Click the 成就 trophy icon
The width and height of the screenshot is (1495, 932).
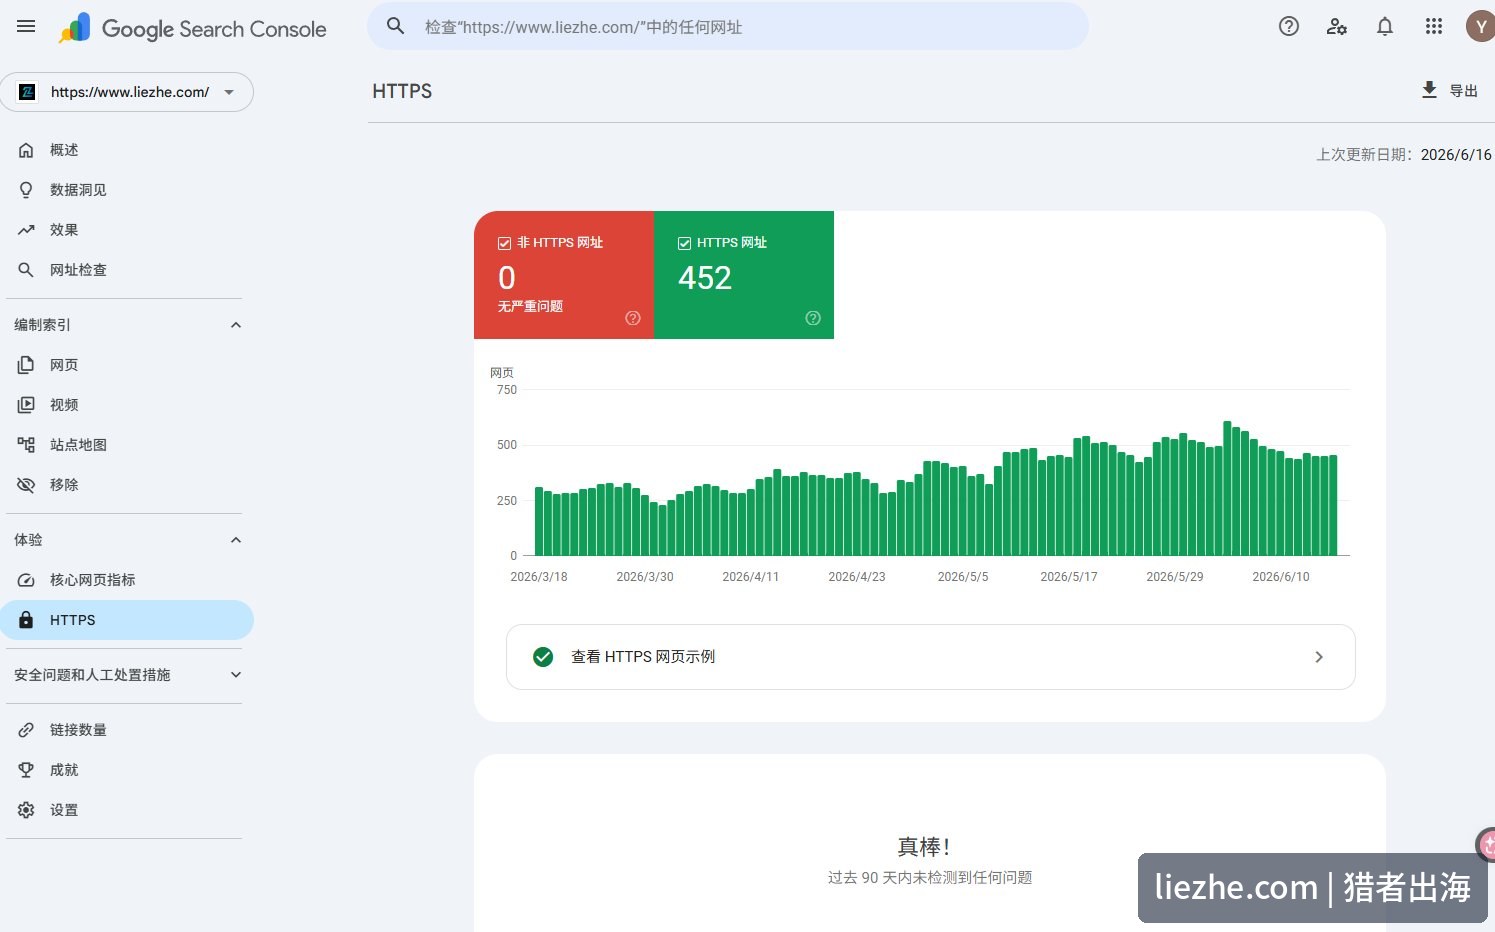26,770
